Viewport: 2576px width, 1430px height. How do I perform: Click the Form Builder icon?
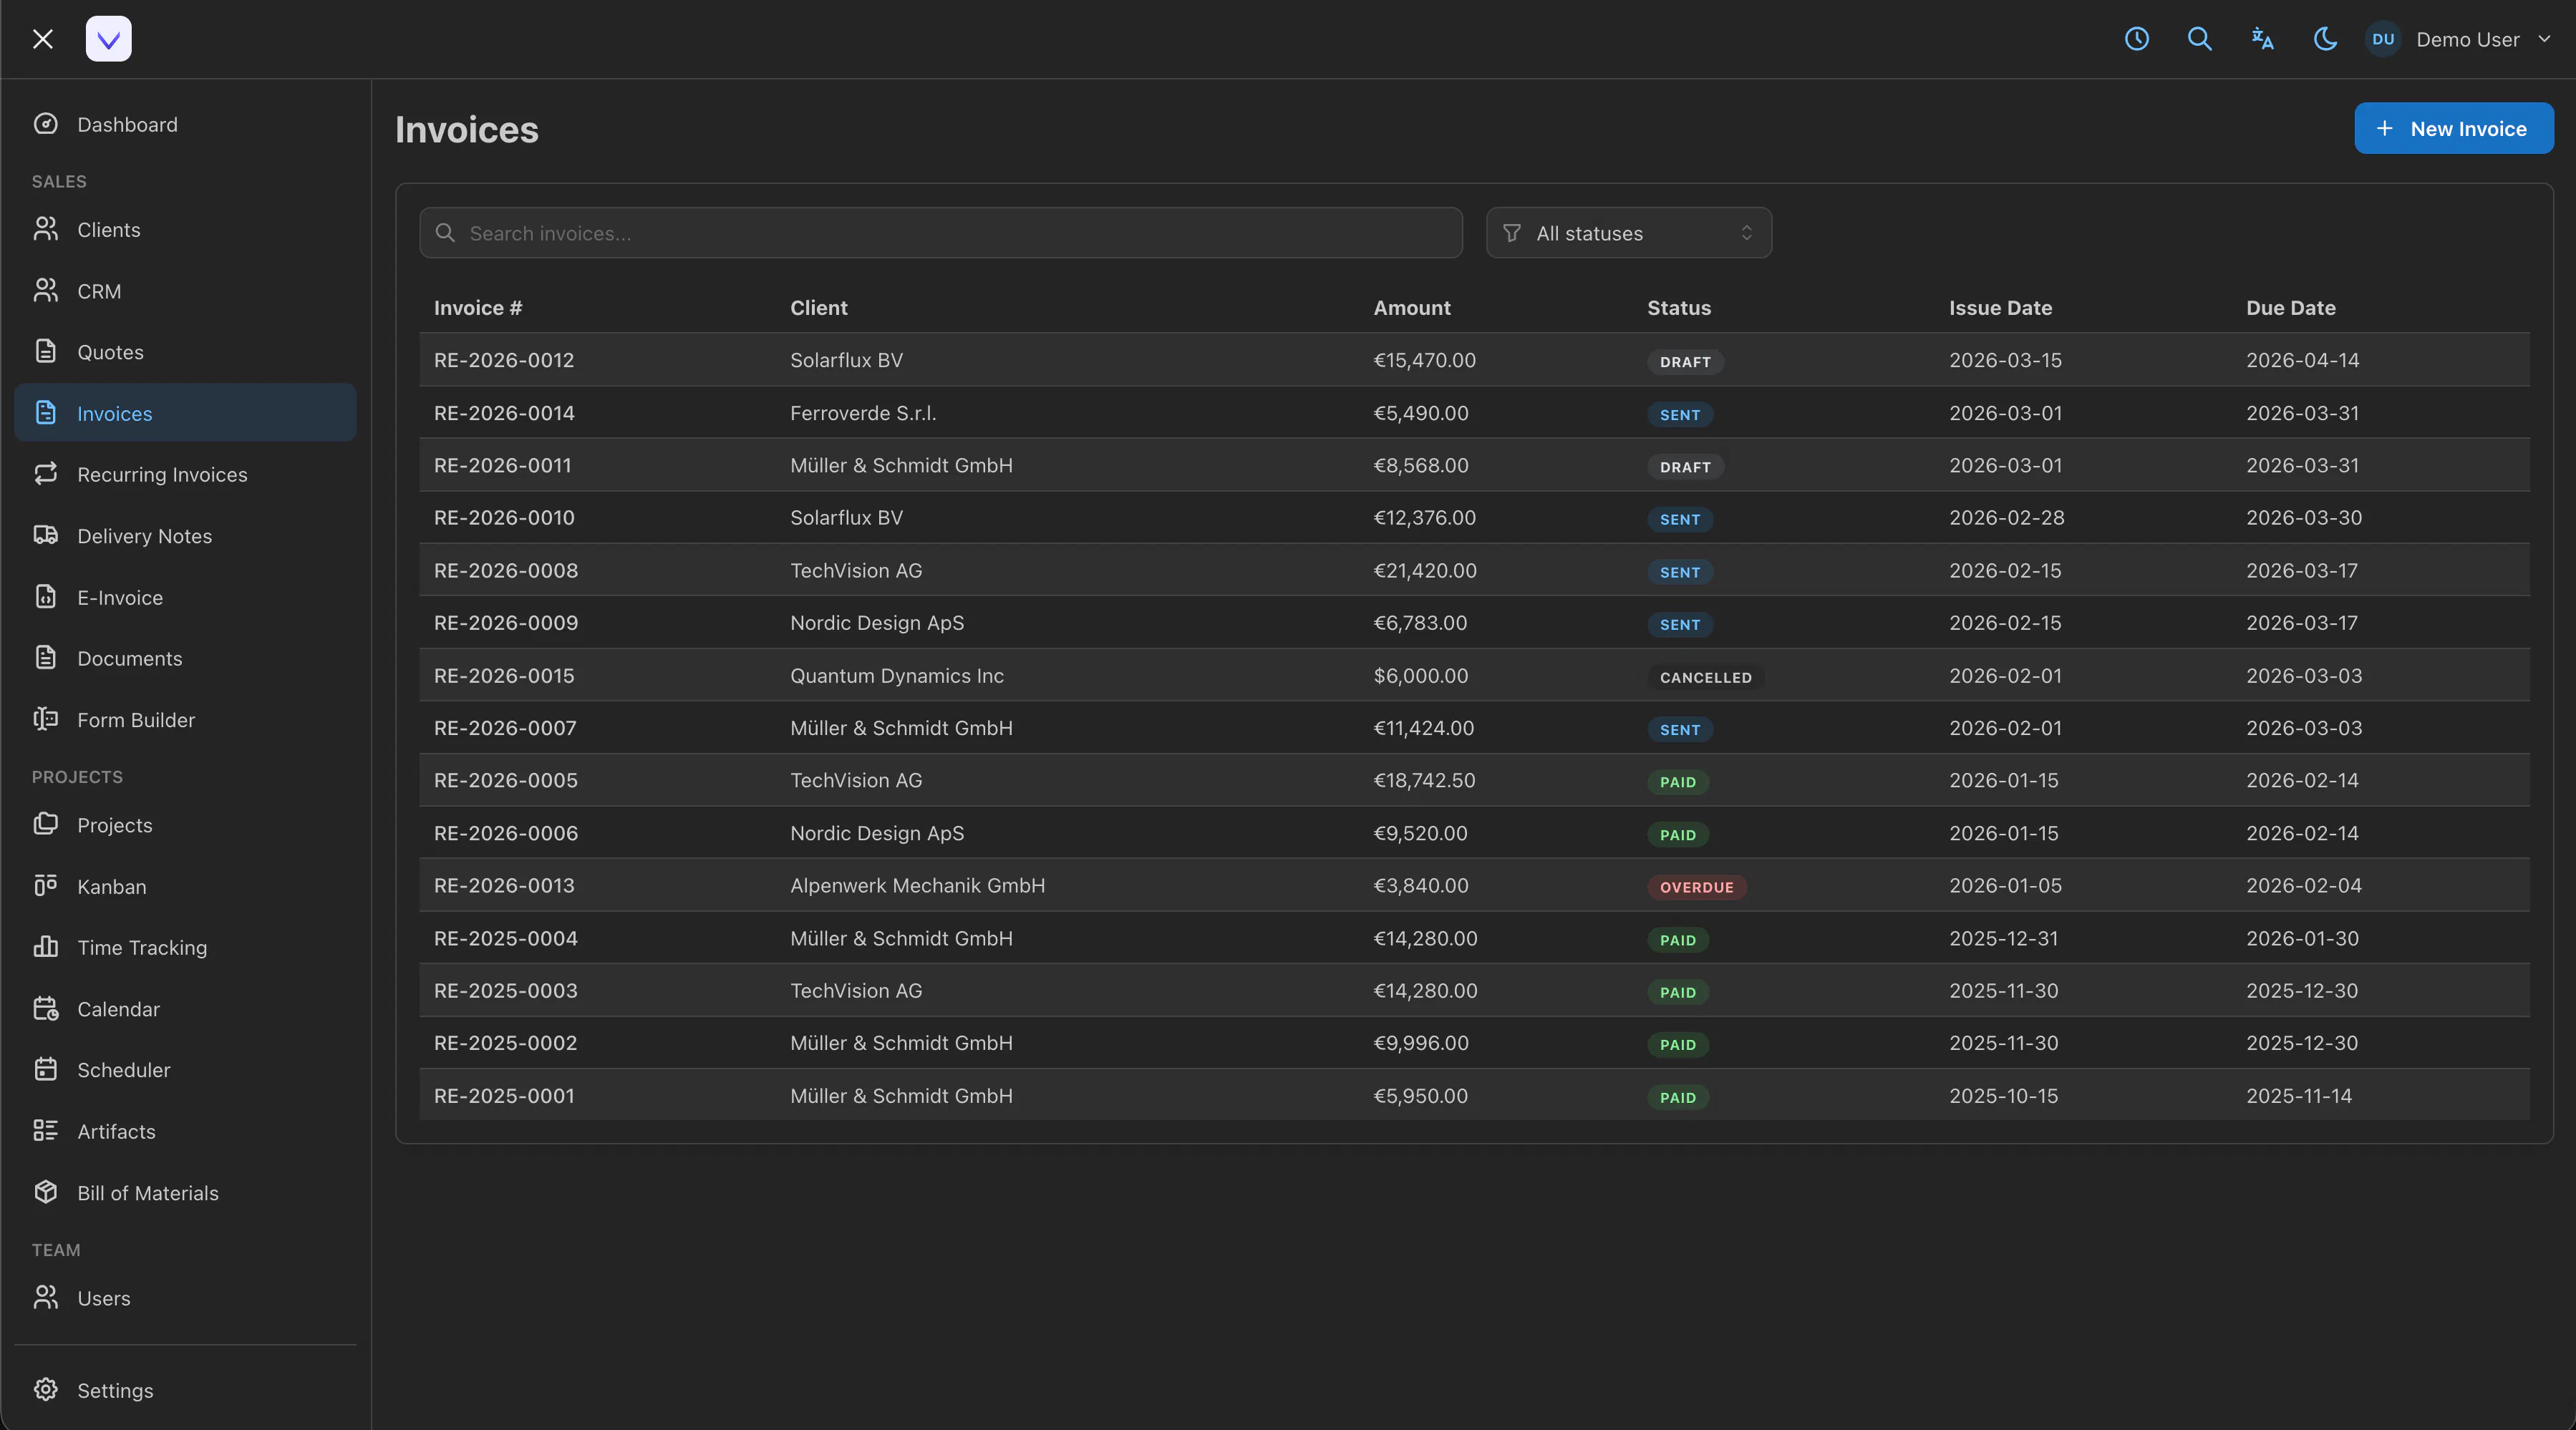(46, 719)
